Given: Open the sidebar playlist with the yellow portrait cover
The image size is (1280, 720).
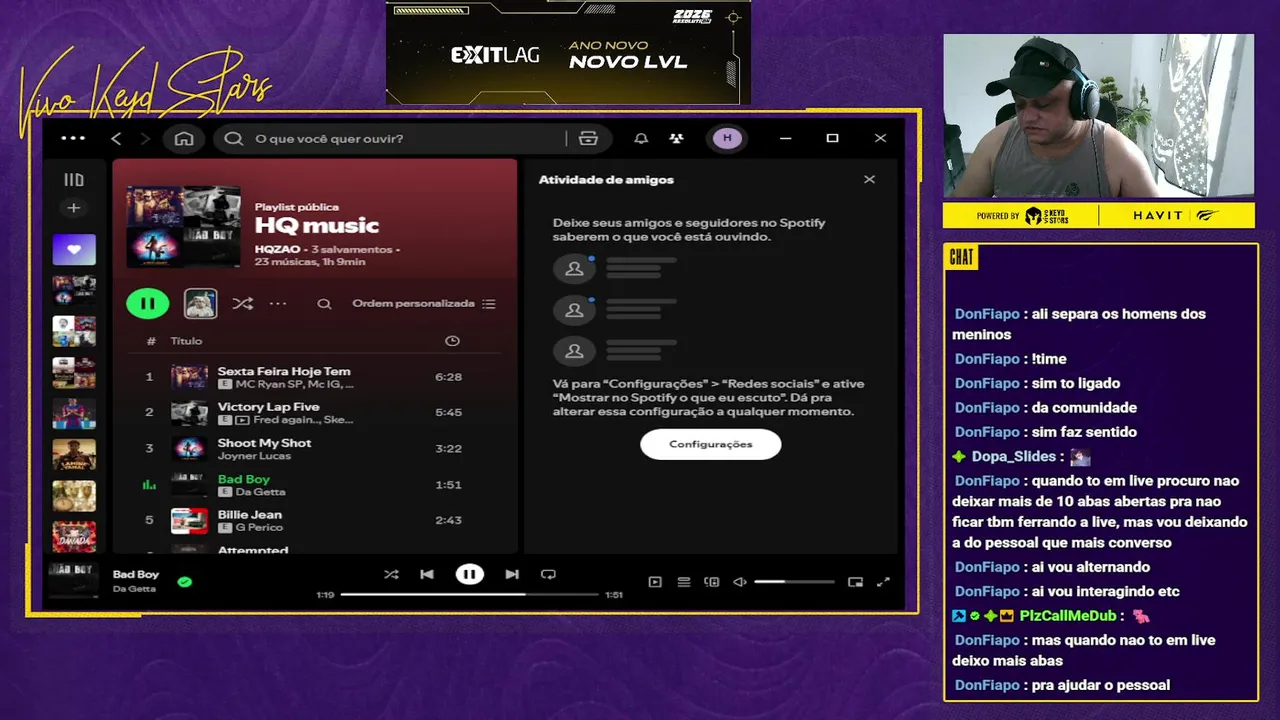Looking at the screenshot, I should [x=74, y=455].
